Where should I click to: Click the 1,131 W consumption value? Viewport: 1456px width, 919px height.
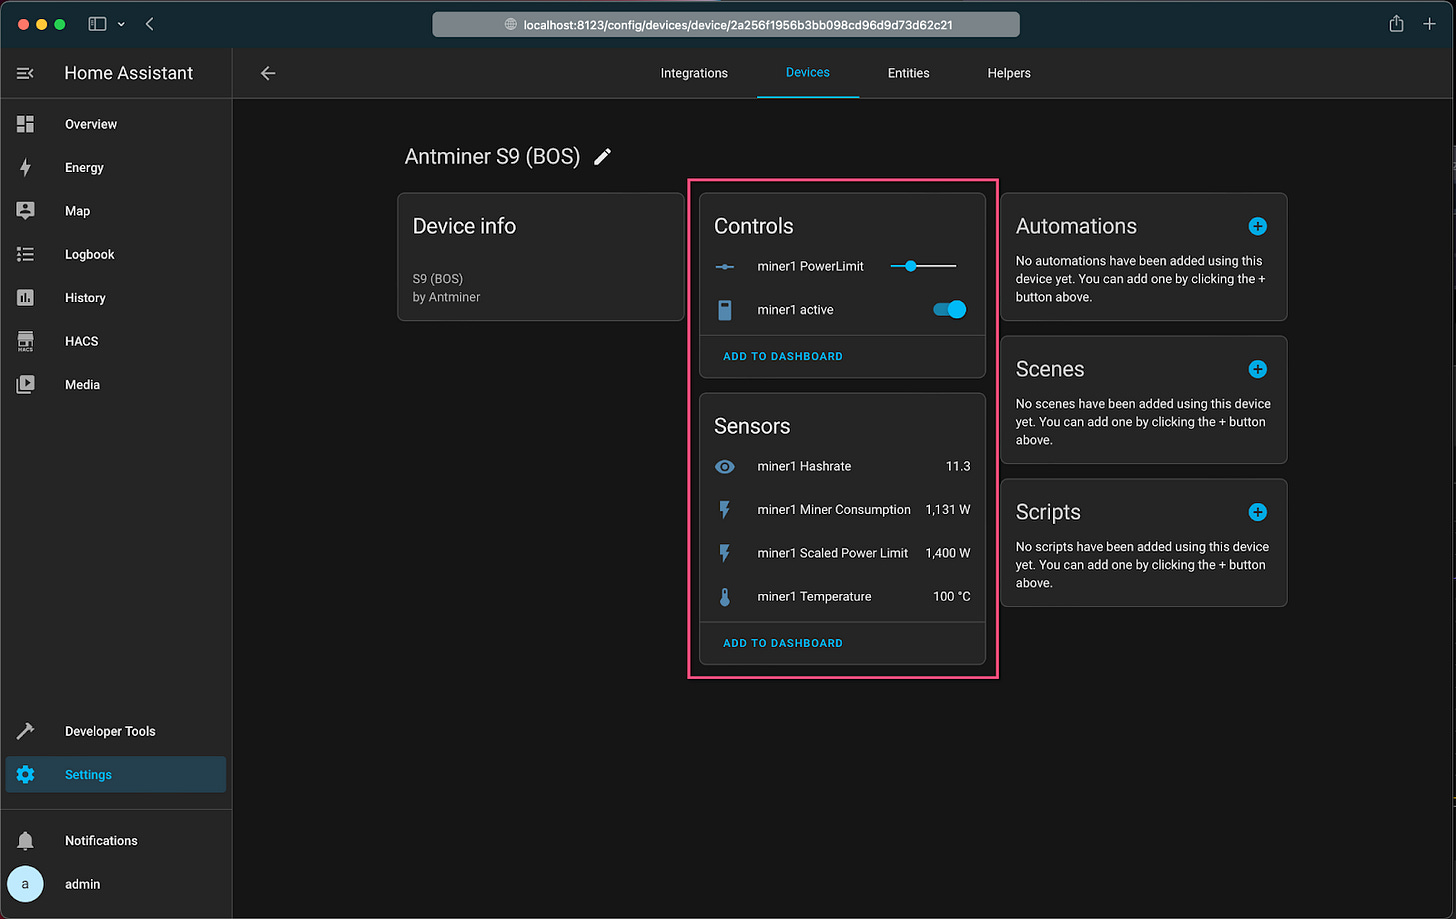pos(948,510)
